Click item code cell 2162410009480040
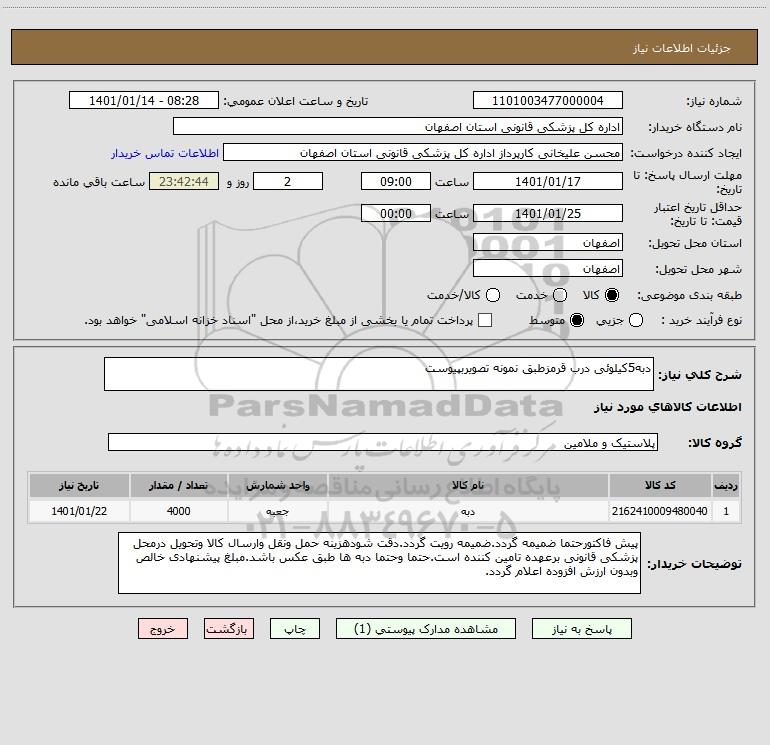The height and width of the screenshot is (745, 770). click(x=660, y=511)
